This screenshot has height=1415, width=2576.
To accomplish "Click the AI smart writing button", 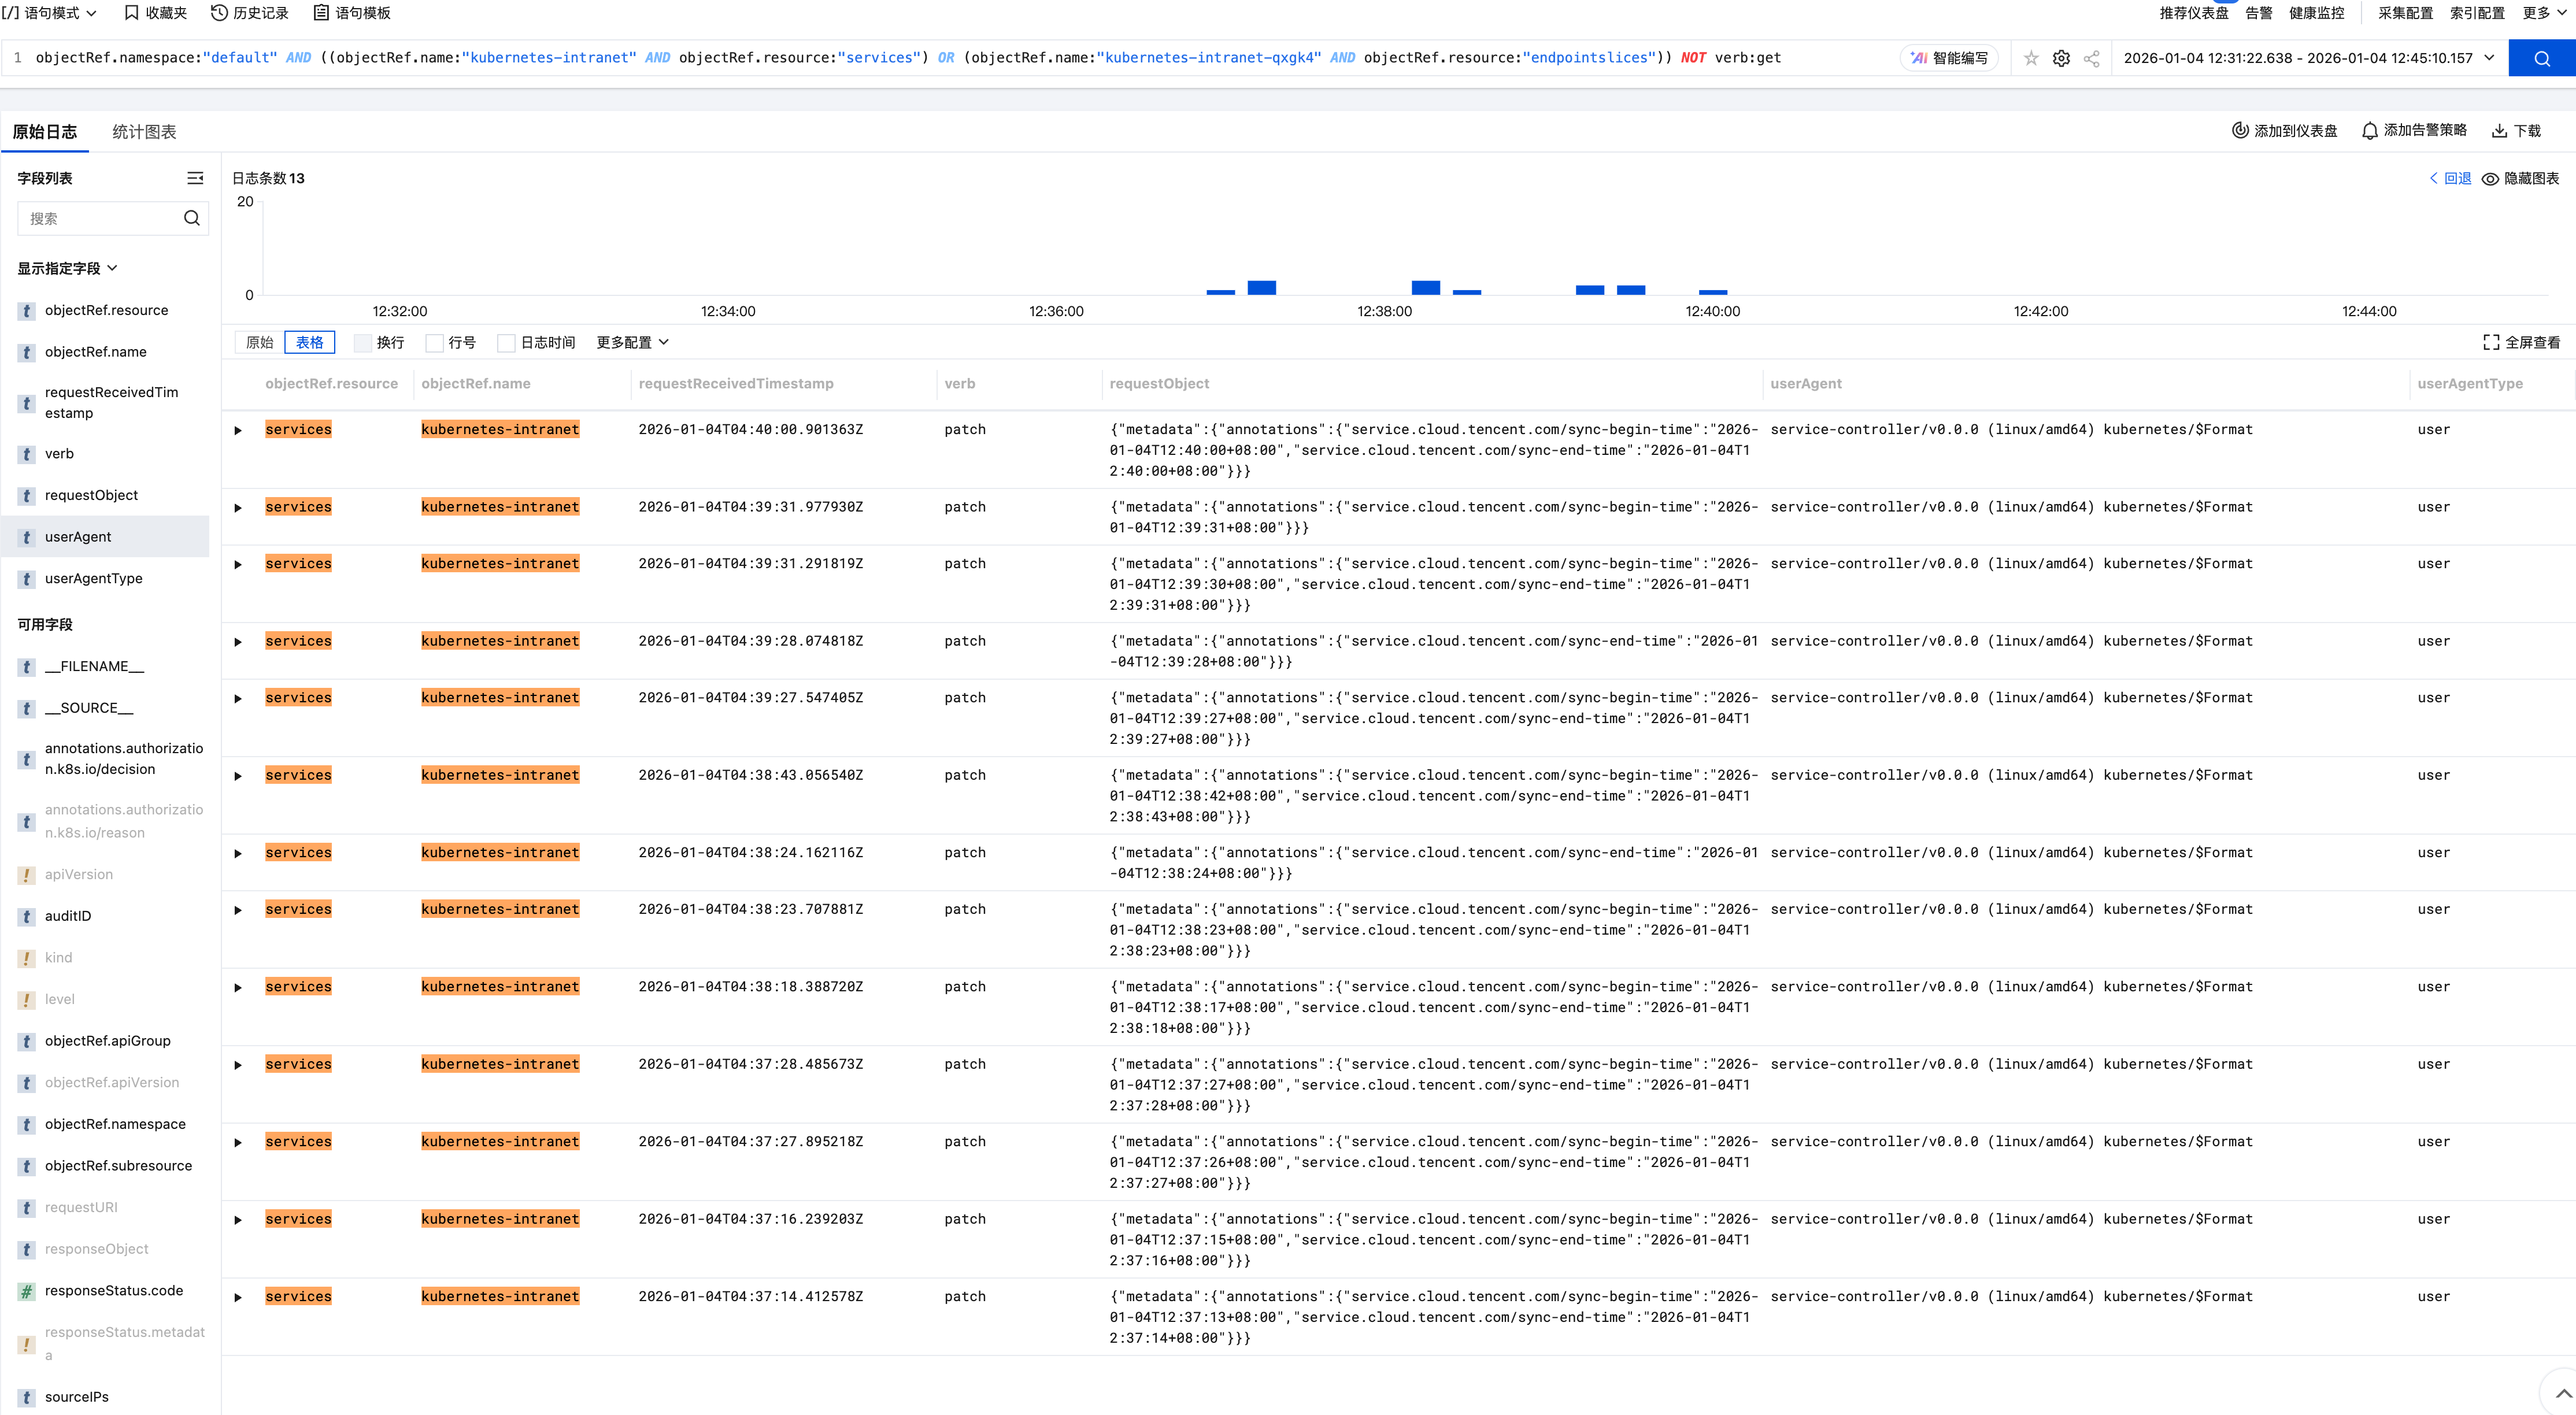I will pos(1949,58).
